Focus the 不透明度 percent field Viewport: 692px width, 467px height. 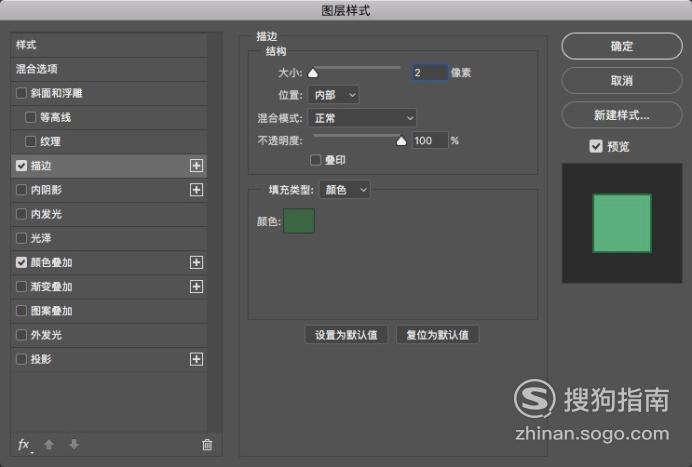[430, 140]
